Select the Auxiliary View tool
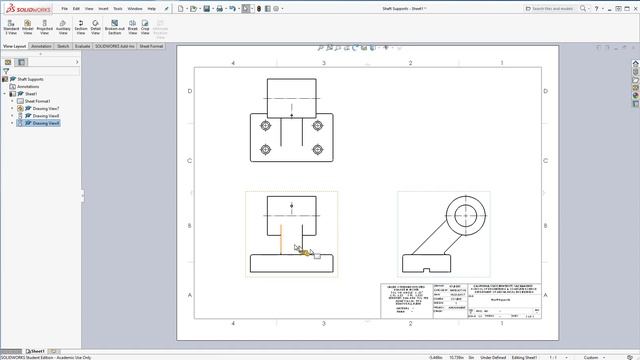640x360 pixels. [63, 27]
